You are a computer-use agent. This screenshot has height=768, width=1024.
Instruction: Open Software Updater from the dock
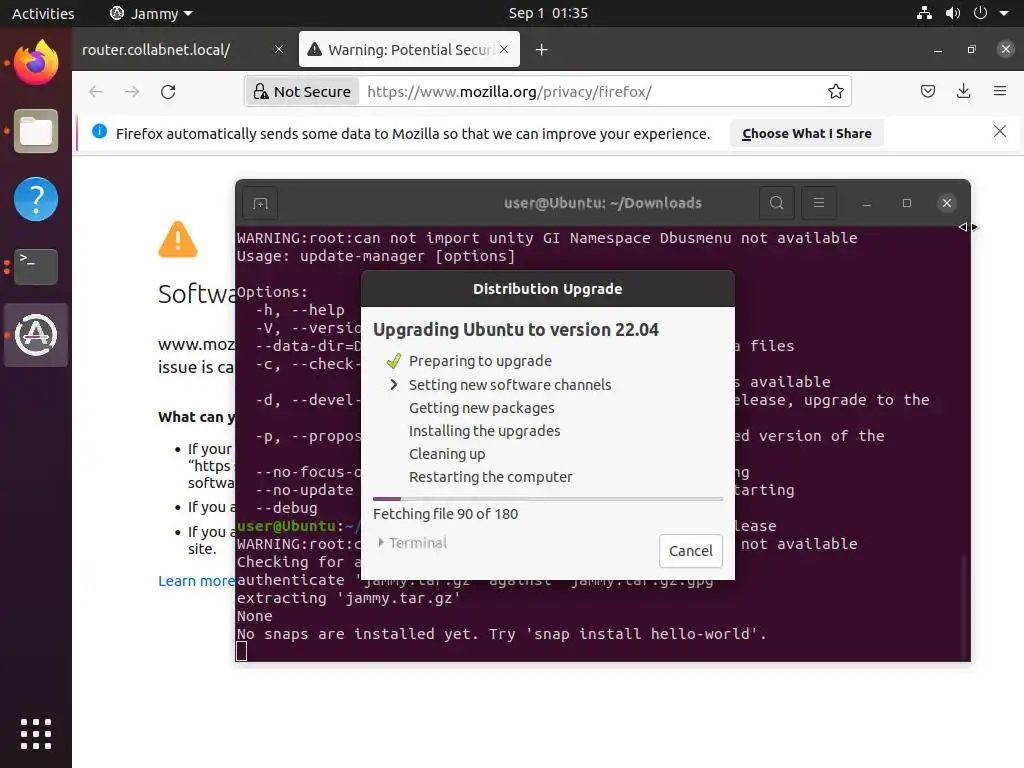pos(36,335)
